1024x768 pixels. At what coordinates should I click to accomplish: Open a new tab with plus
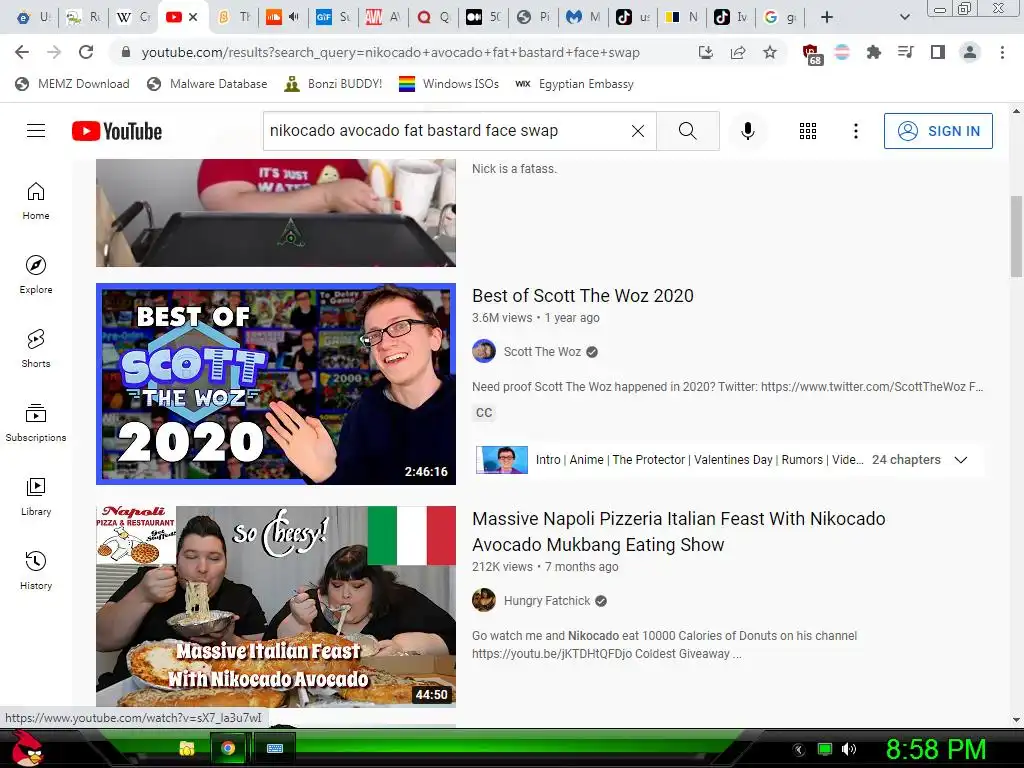827,18
